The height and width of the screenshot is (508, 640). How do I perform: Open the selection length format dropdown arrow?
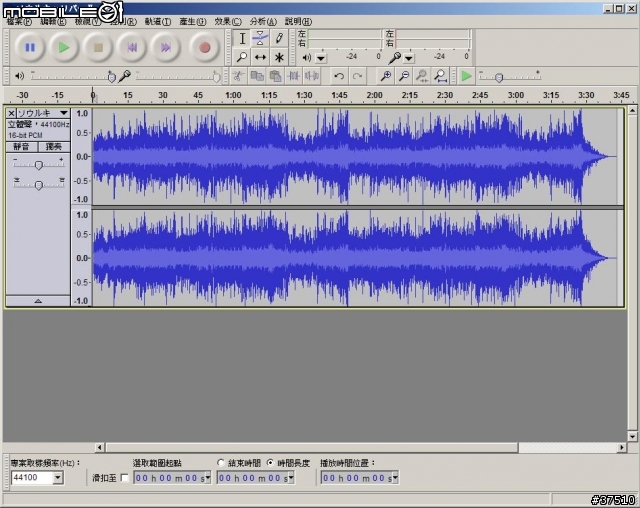(x=291, y=478)
